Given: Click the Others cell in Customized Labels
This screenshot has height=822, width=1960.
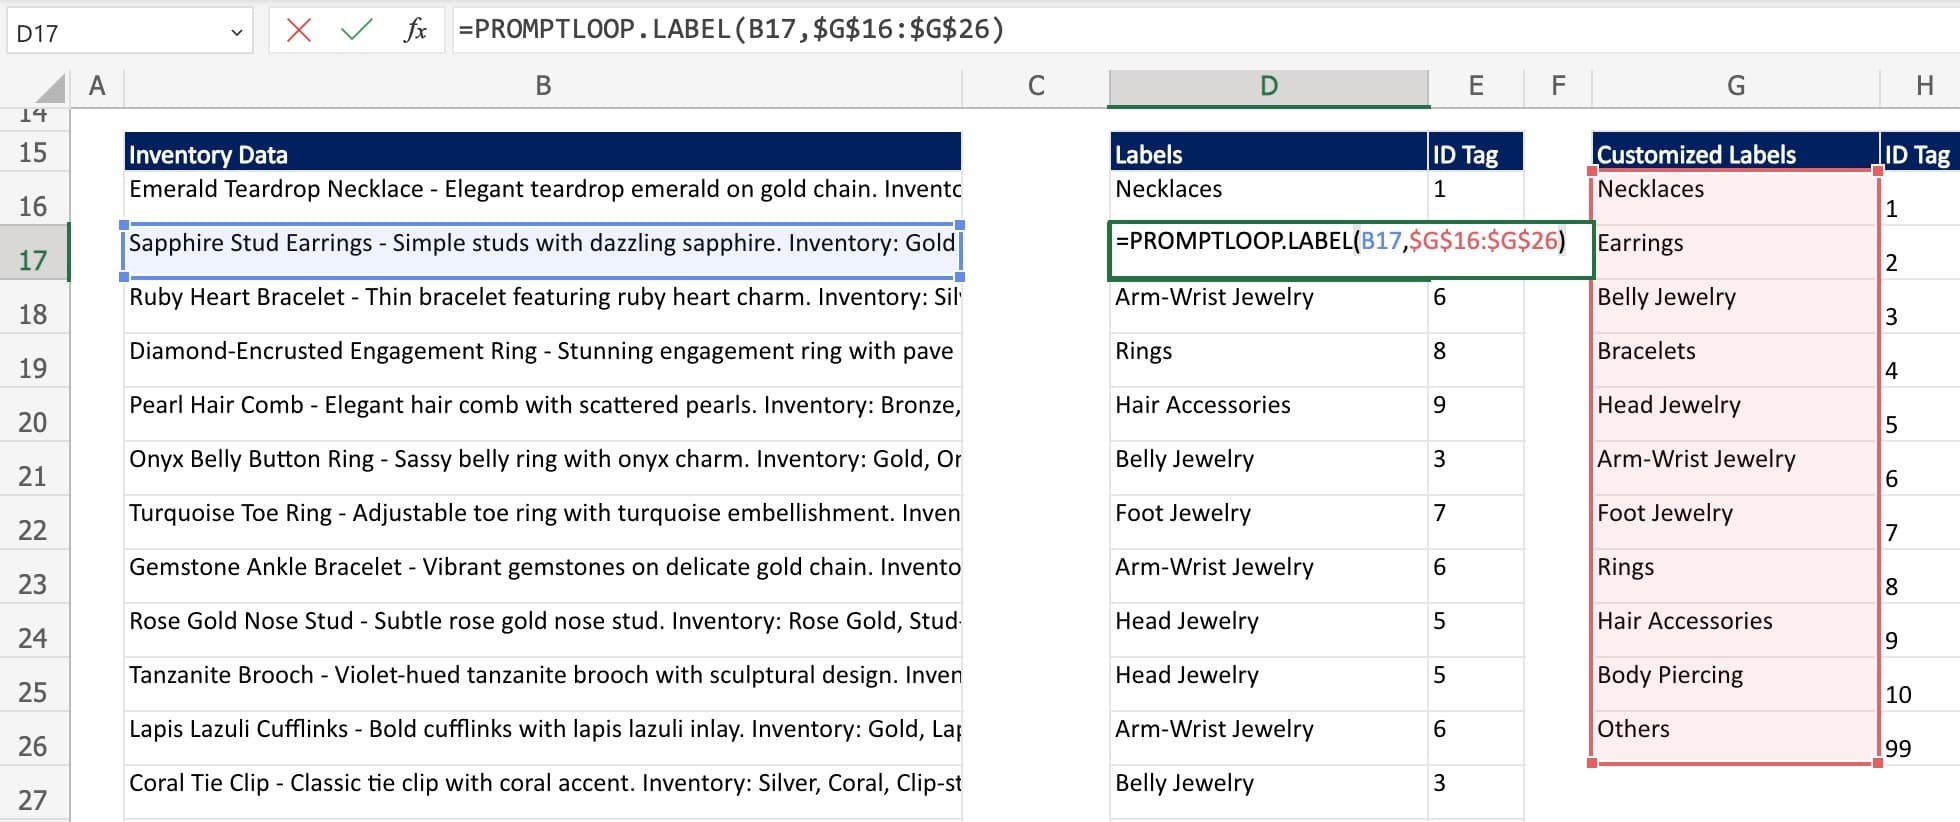Looking at the screenshot, I should 1735,730.
